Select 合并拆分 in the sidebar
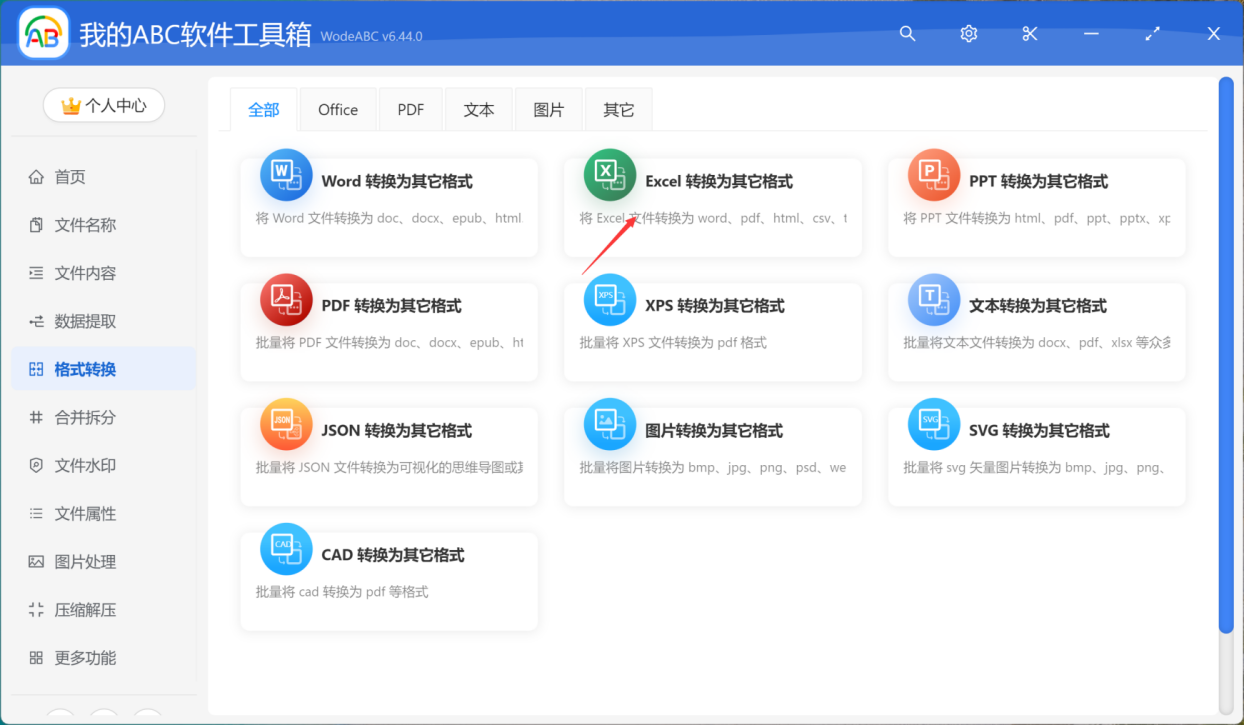Screen dimensions: 1245x726 tap(84, 417)
